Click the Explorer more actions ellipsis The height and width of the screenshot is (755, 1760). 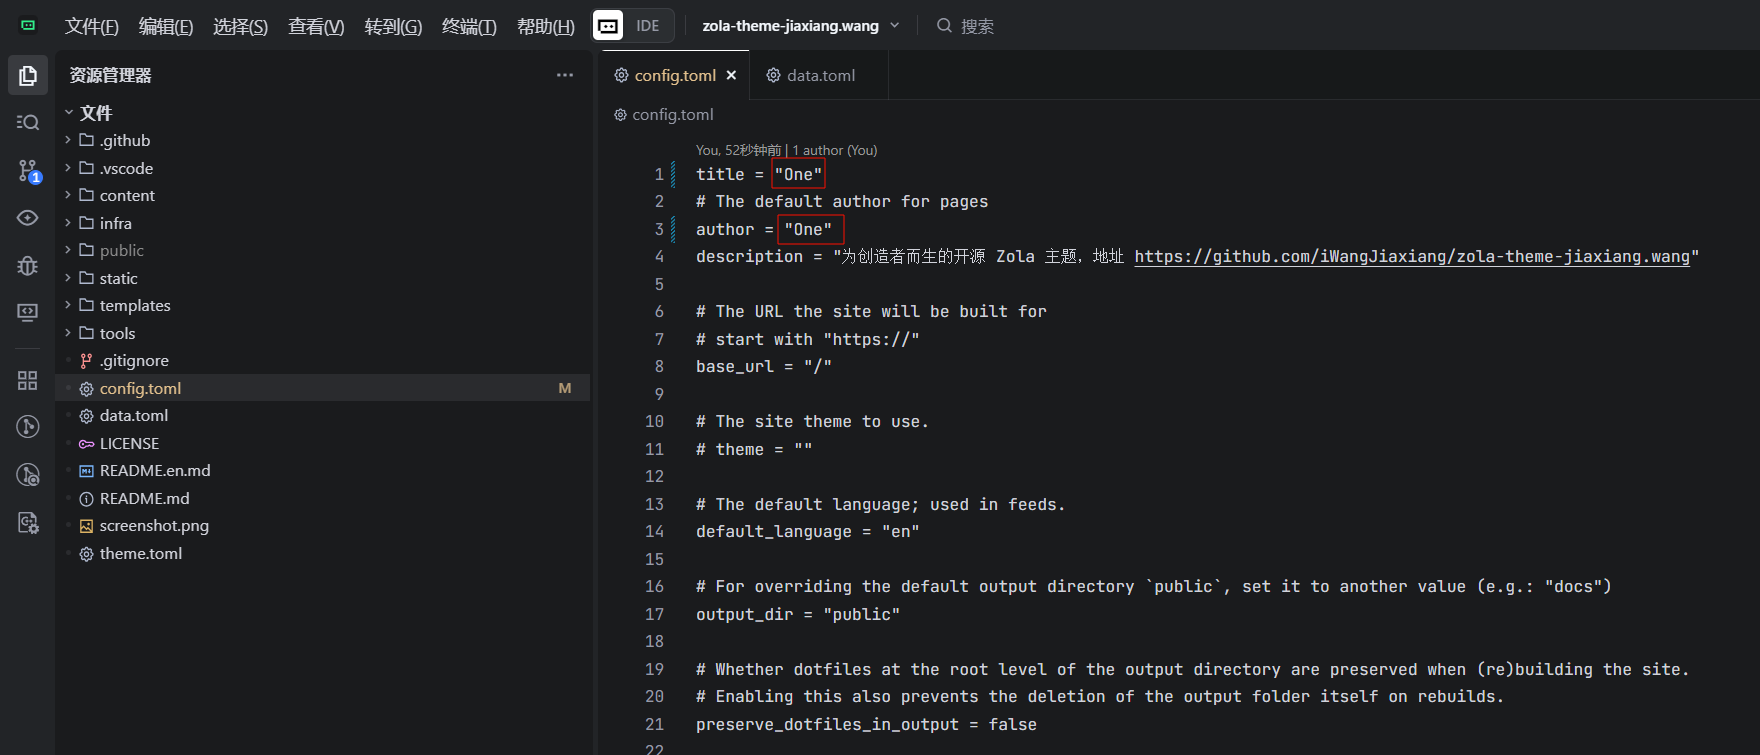pos(565,75)
